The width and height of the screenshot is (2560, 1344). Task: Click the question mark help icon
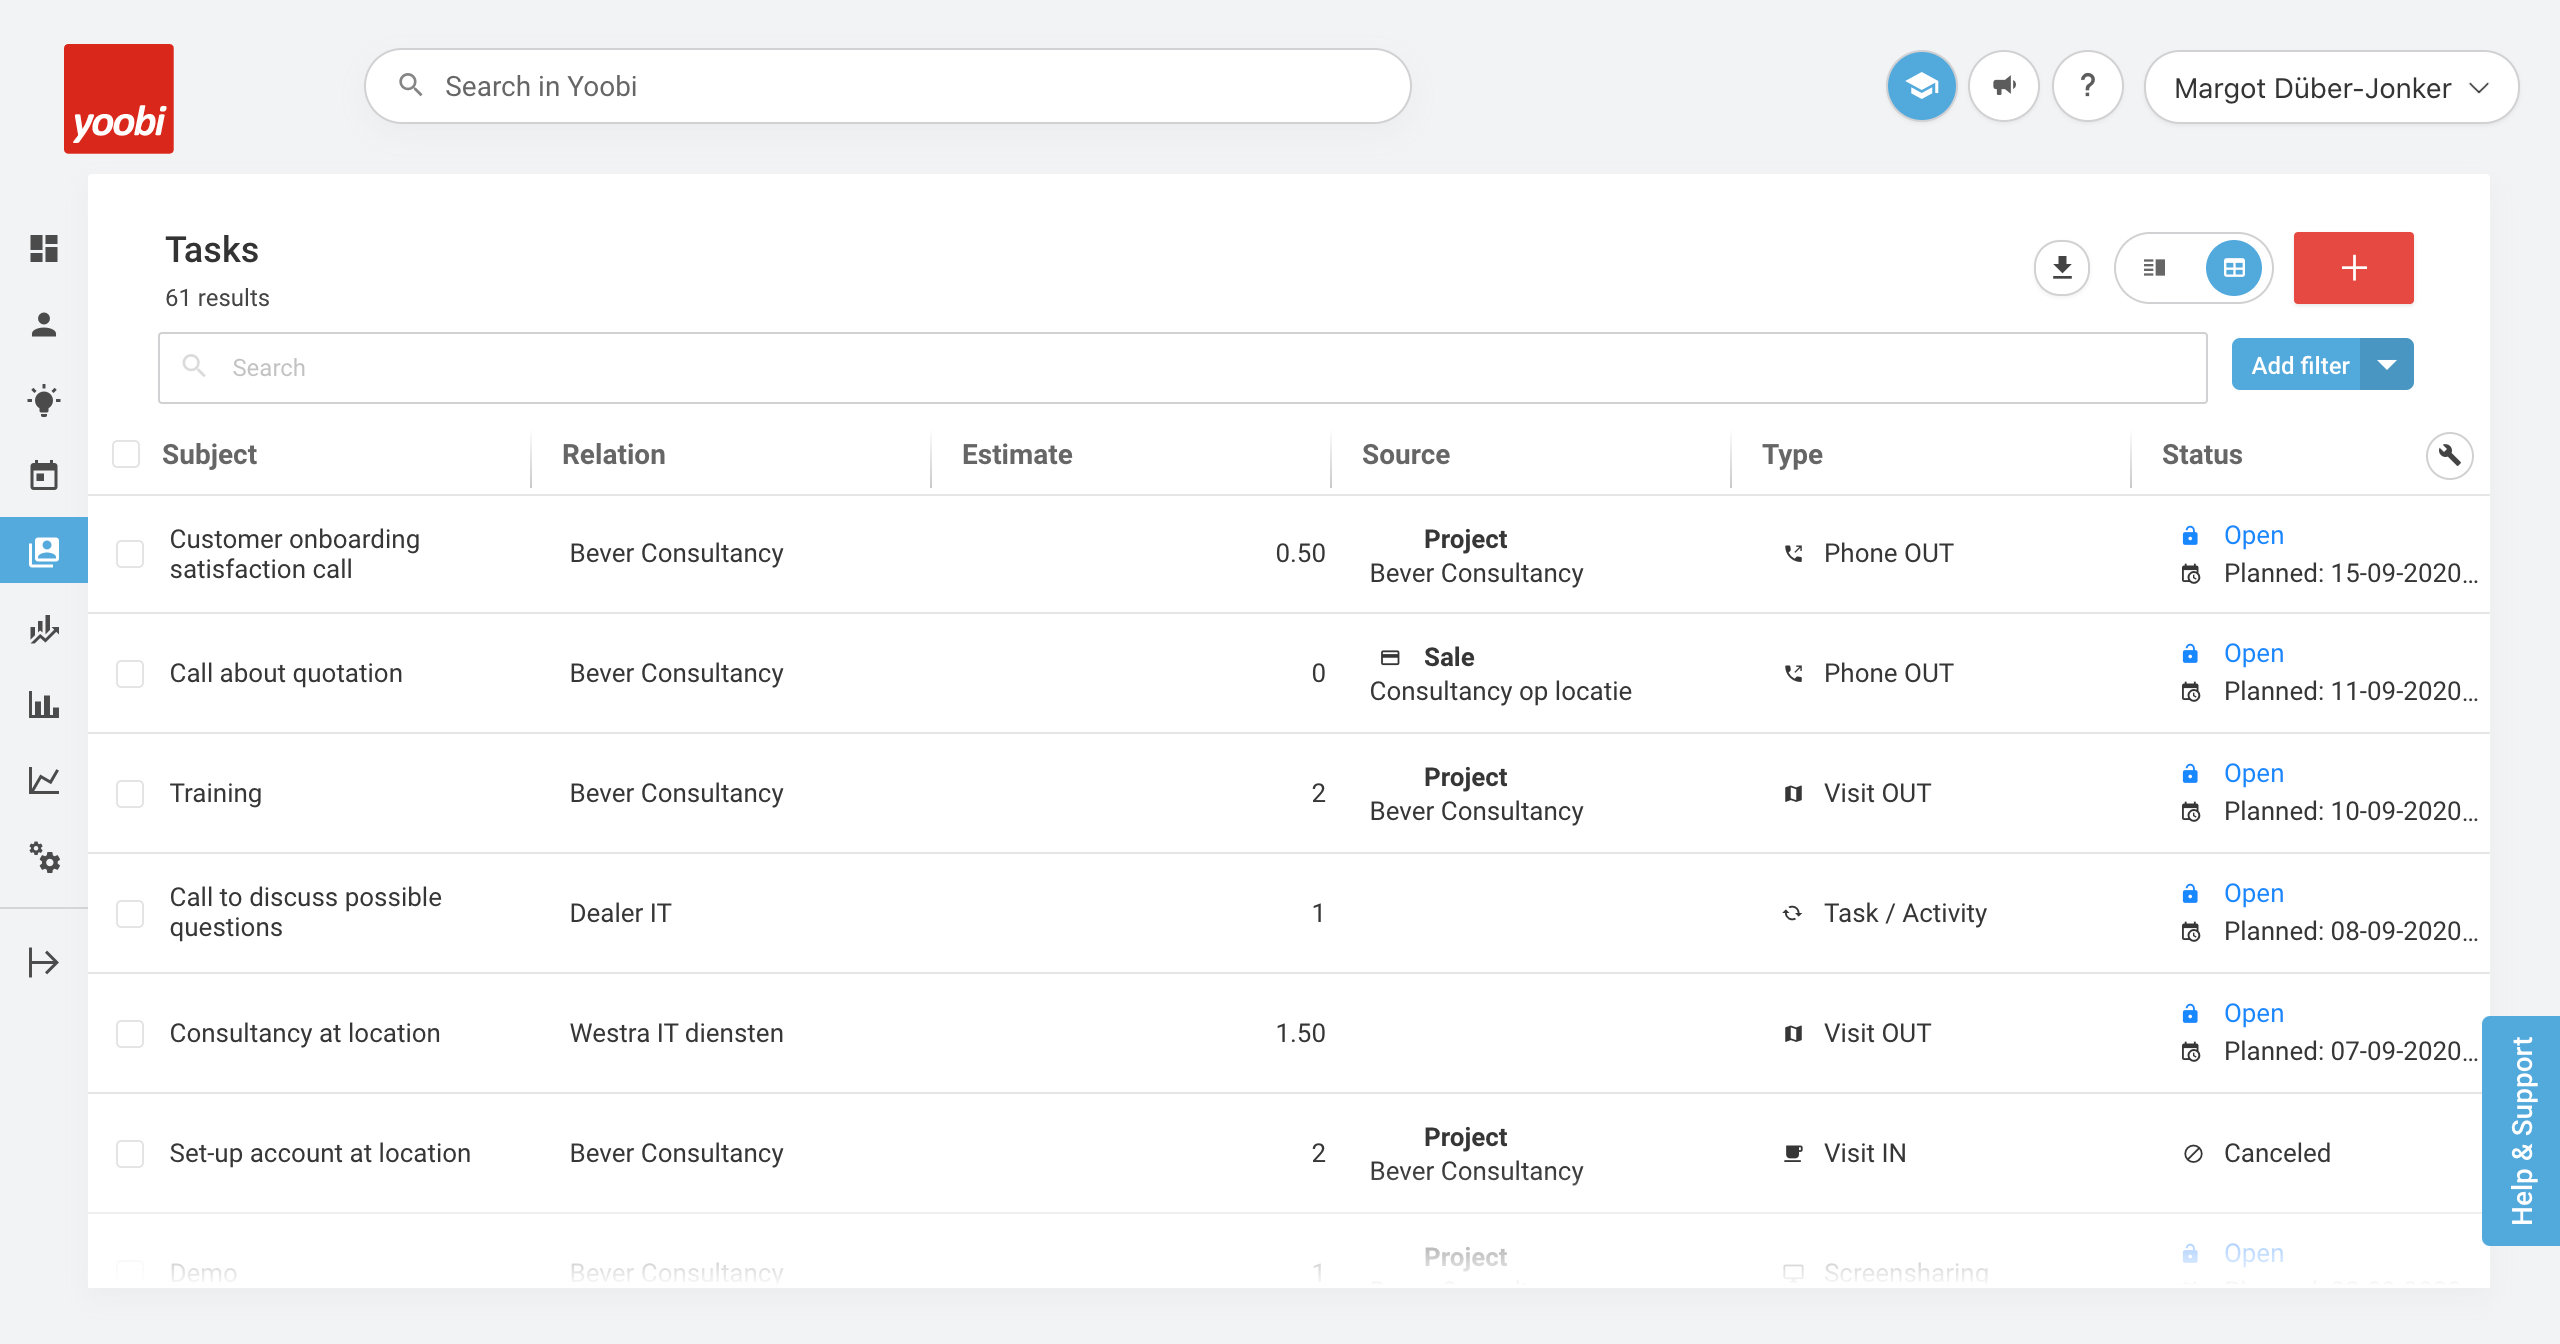(2088, 87)
